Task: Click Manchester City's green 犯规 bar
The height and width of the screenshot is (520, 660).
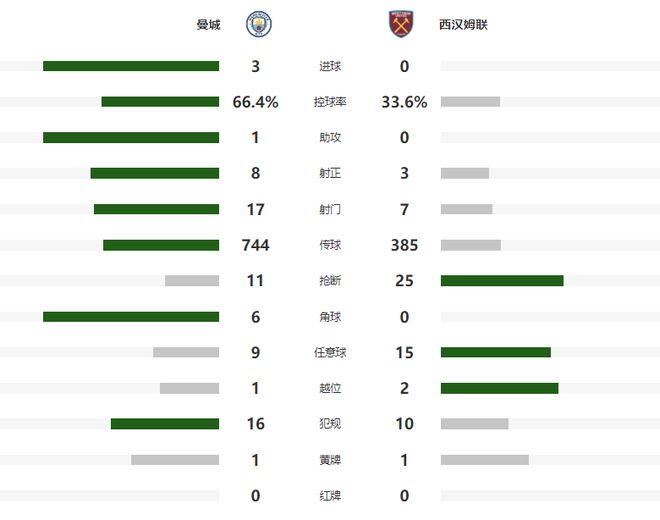Action: 165,424
